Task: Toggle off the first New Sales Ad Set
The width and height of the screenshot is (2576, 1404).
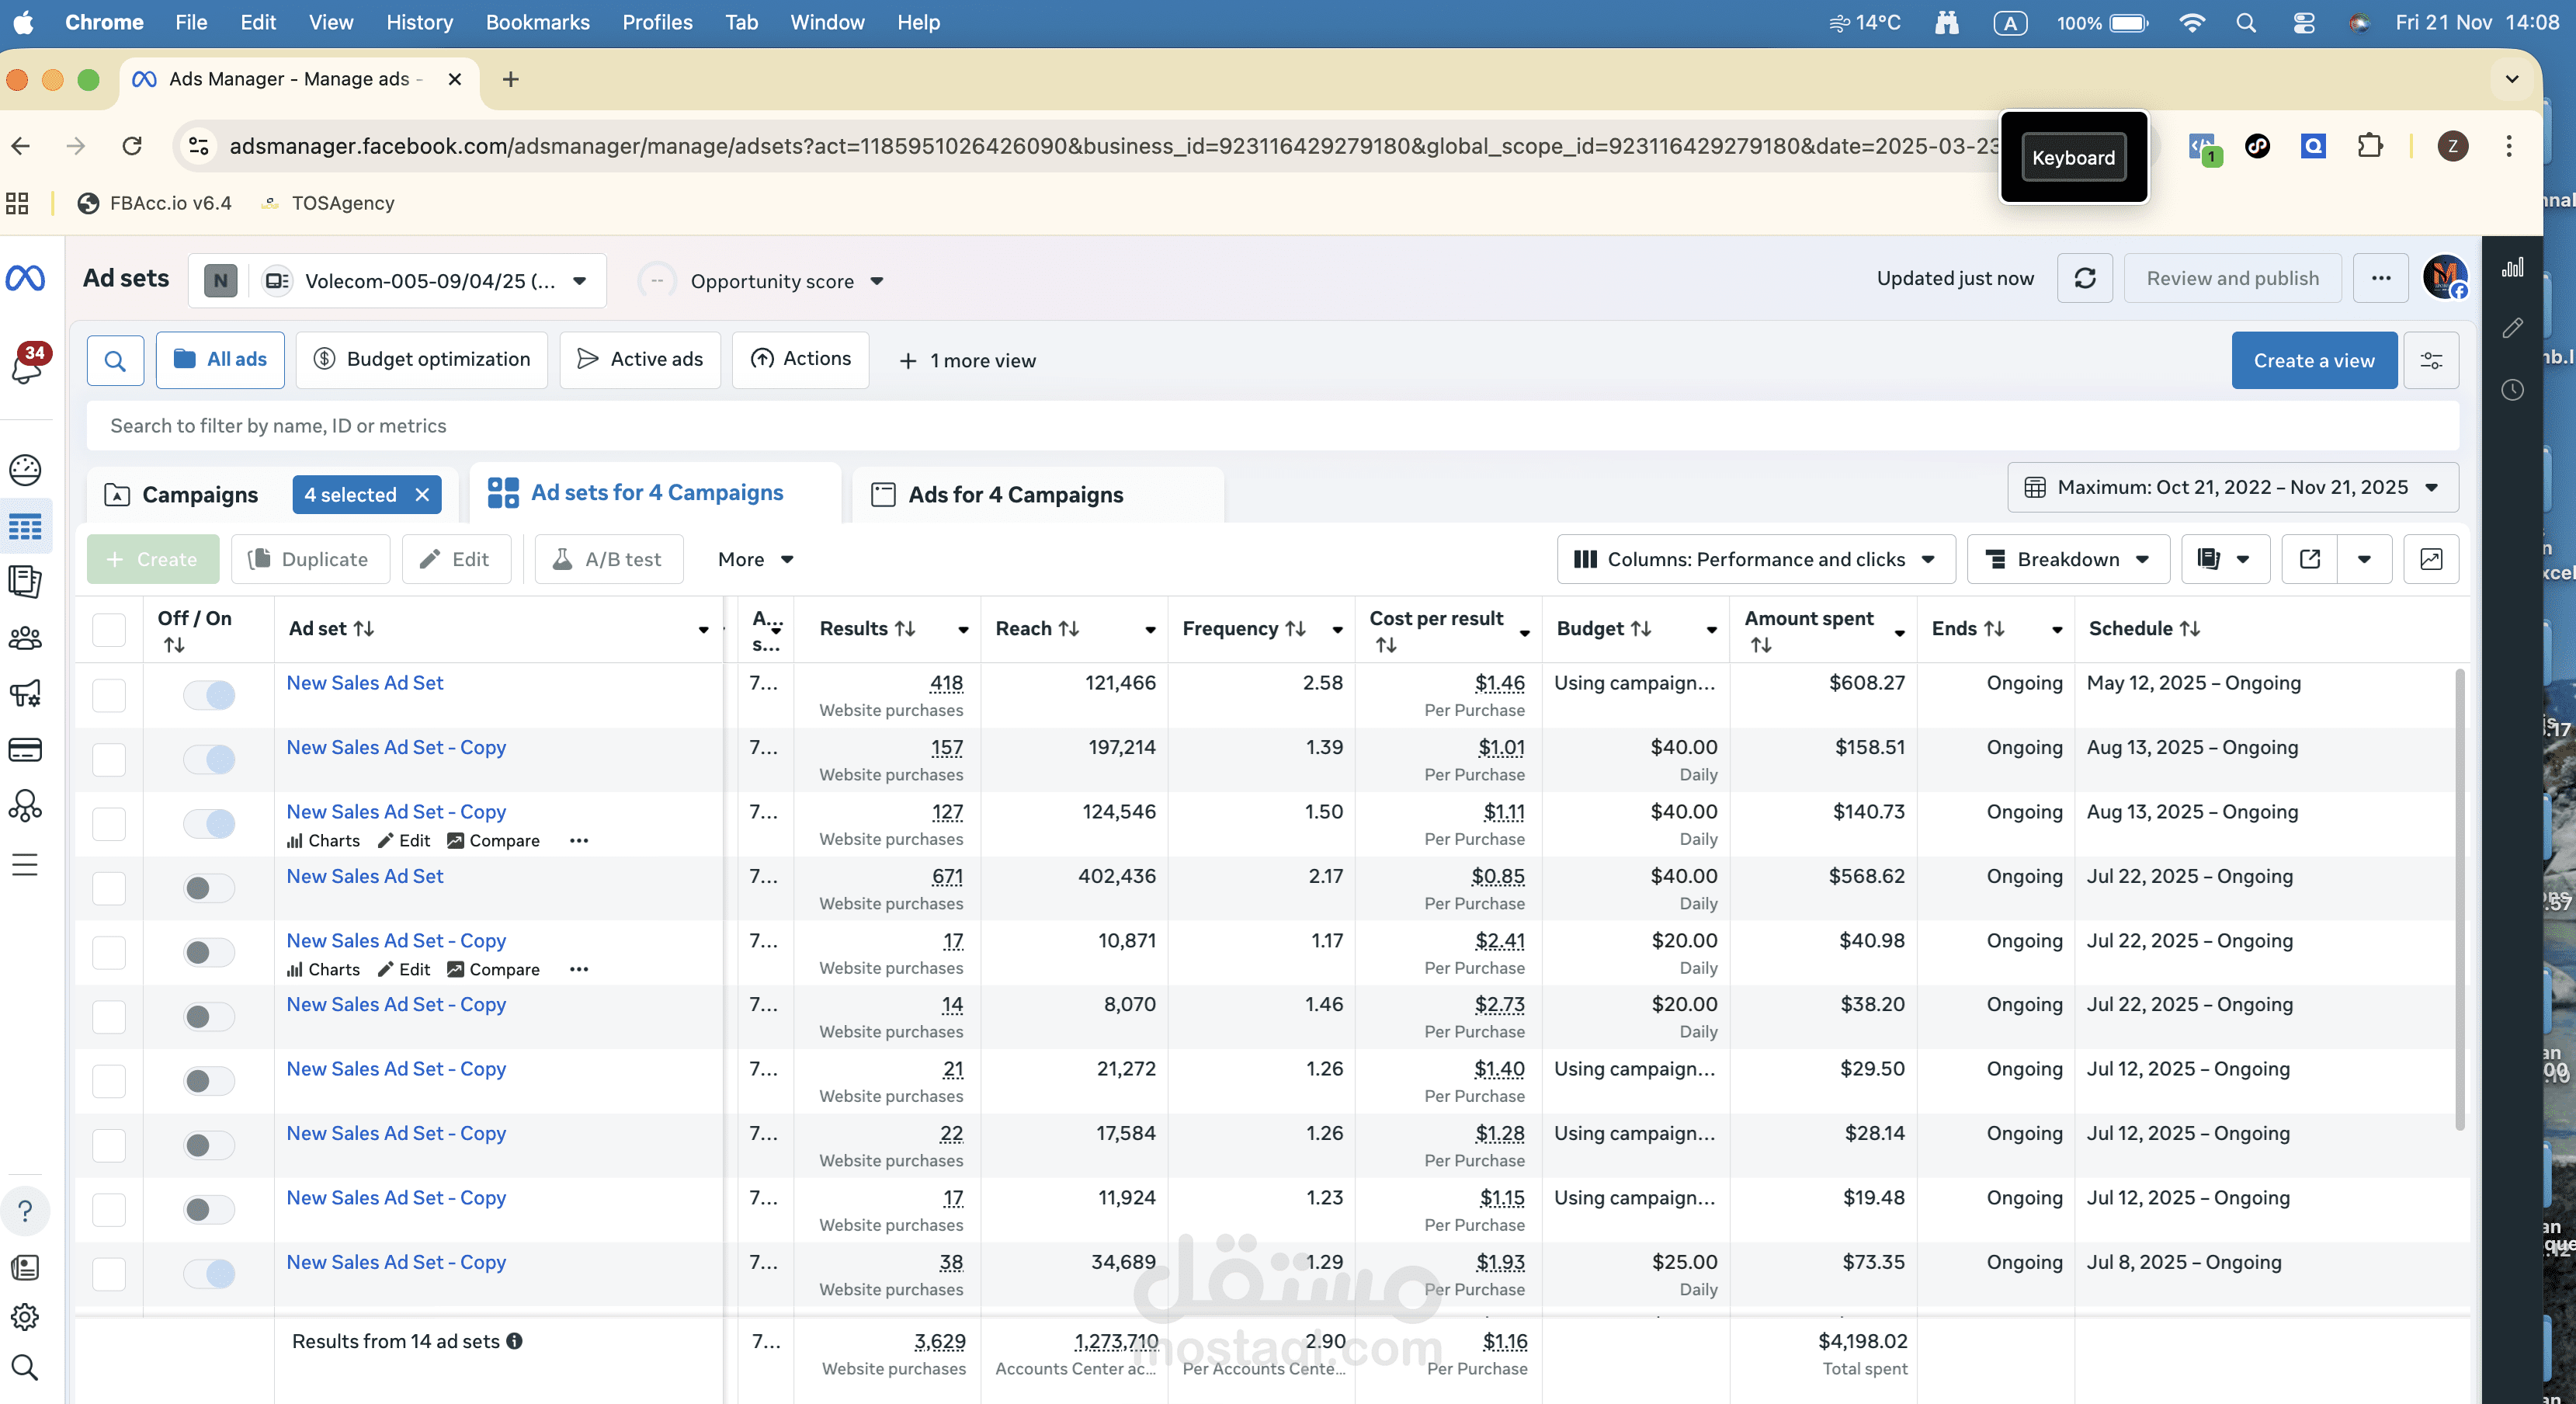Action: click(209, 695)
